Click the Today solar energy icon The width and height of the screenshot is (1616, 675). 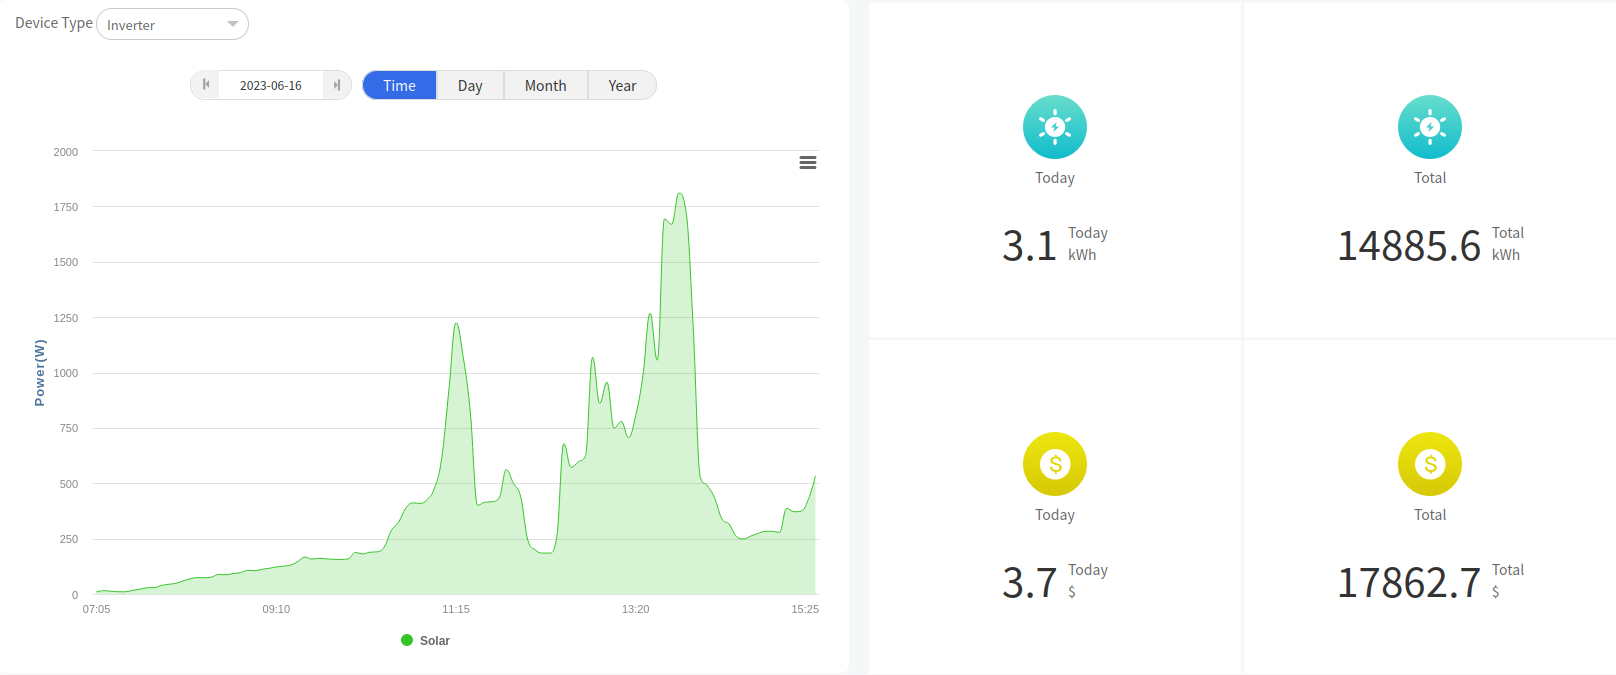(1054, 127)
